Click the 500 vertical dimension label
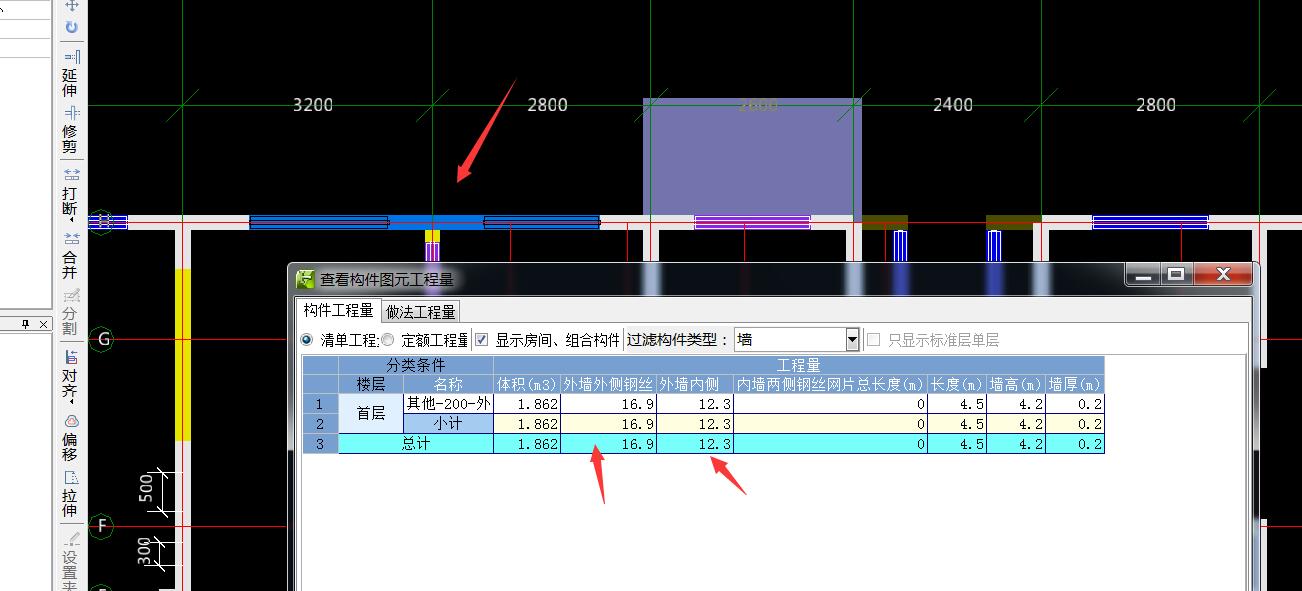This screenshot has width=1302, height=591. coord(146,489)
